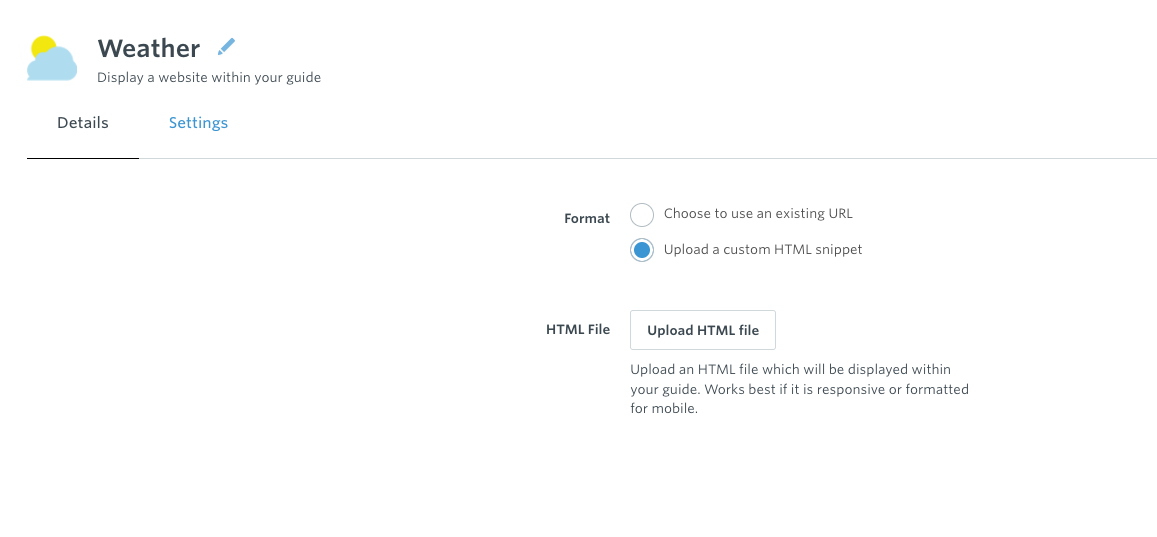Image resolution: width=1157 pixels, height=537 pixels.
Task: Click the 'Choose to use an existing URL' label text
Action: tap(758, 214)
